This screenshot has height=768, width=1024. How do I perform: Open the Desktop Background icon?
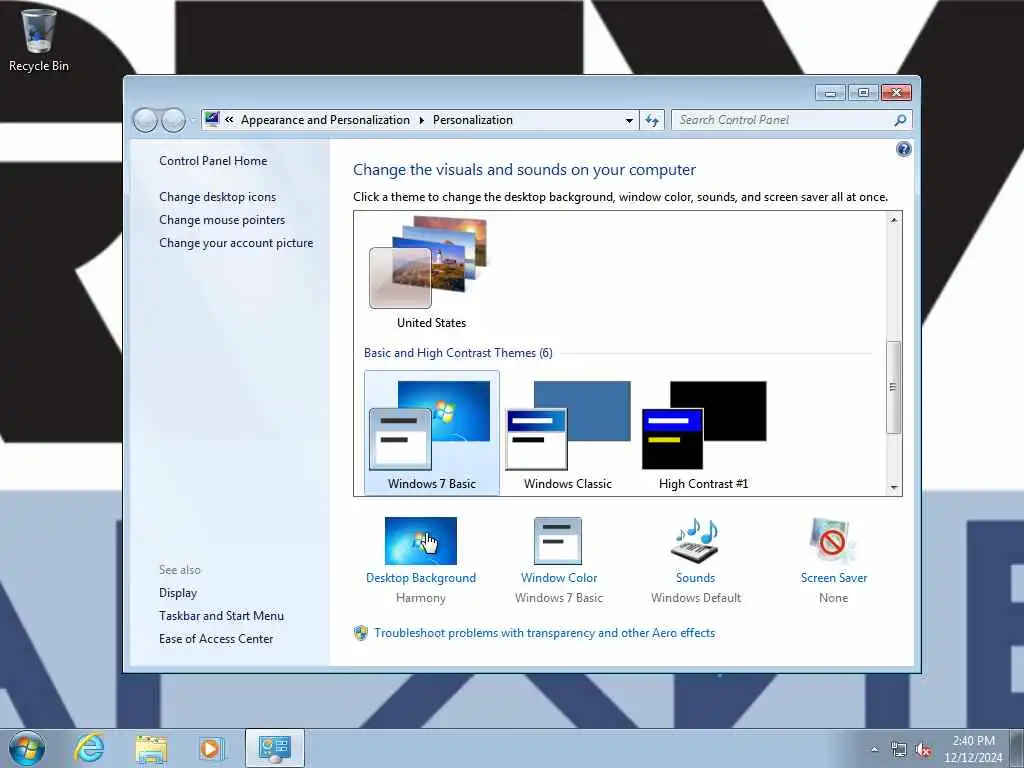(x=421, y=541)
